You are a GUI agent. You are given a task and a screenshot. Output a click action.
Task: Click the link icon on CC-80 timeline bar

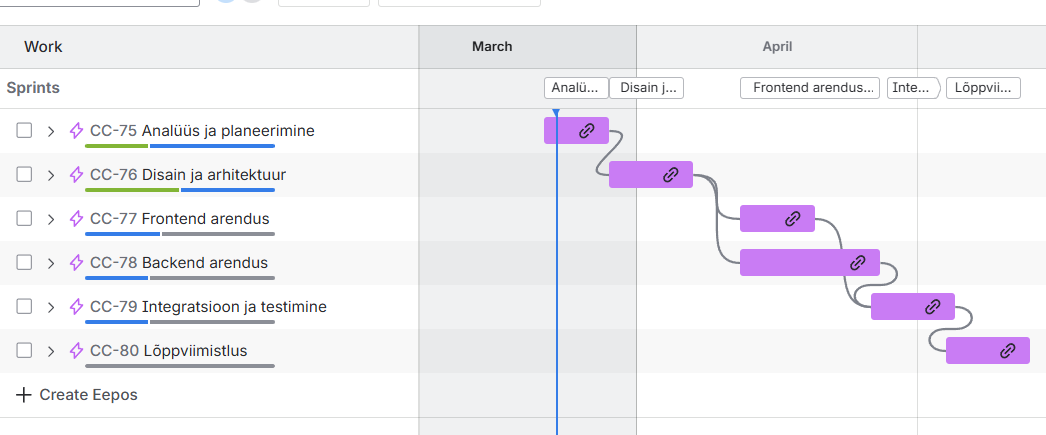pos(1008,350)
